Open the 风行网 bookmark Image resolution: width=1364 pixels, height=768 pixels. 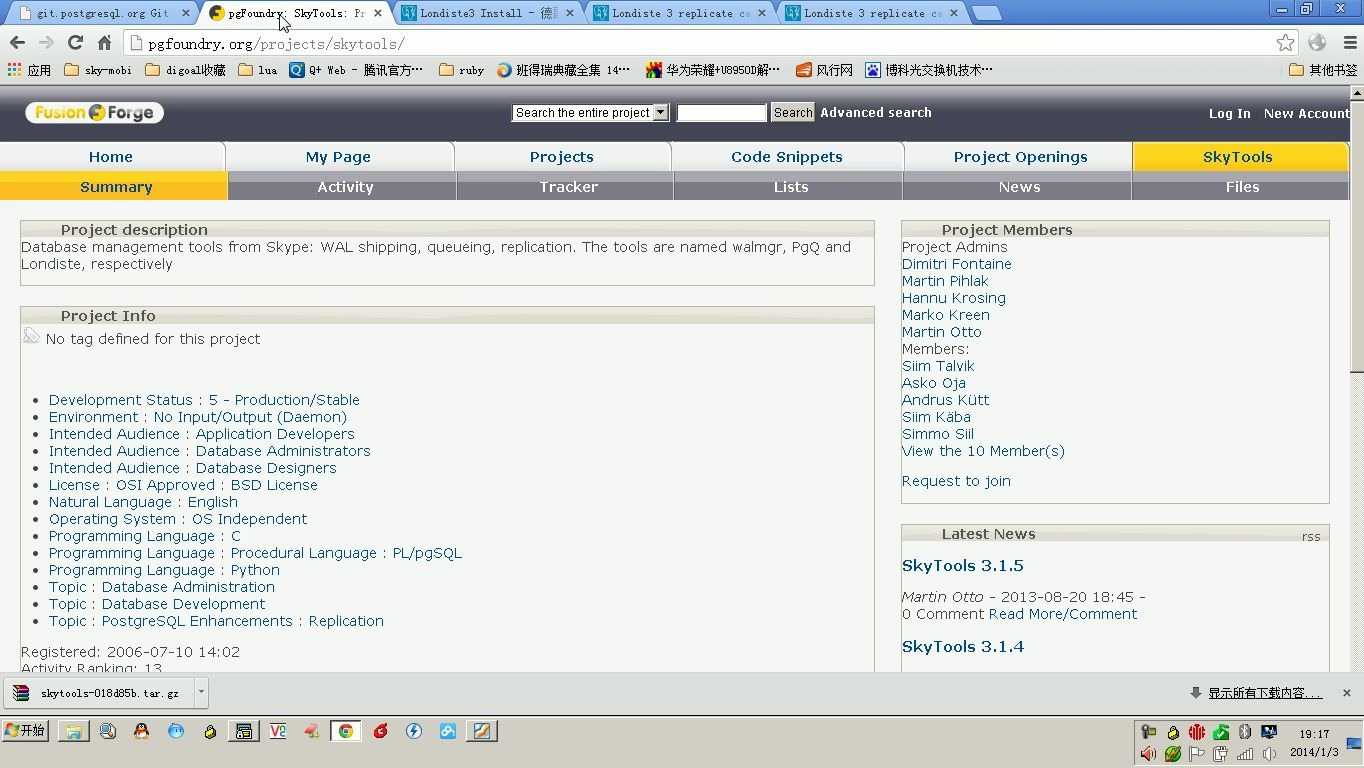pyautogui.click(x=825, y=70)
